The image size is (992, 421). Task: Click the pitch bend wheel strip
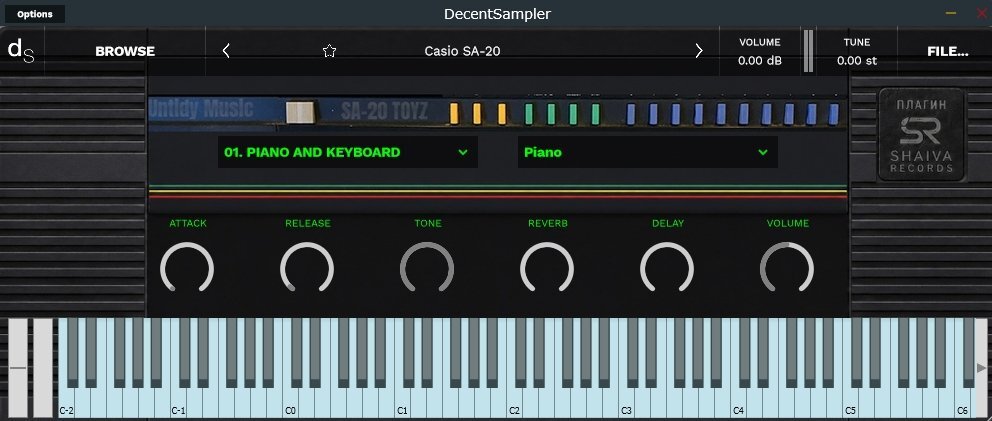pyautogui.click(x=18, y=367)
